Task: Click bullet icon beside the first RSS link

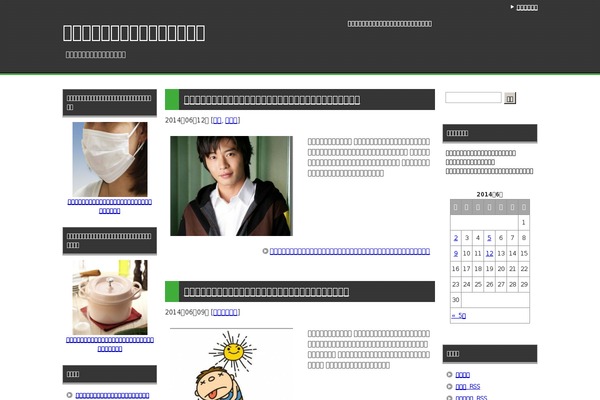Action: [x=450, y=387]
